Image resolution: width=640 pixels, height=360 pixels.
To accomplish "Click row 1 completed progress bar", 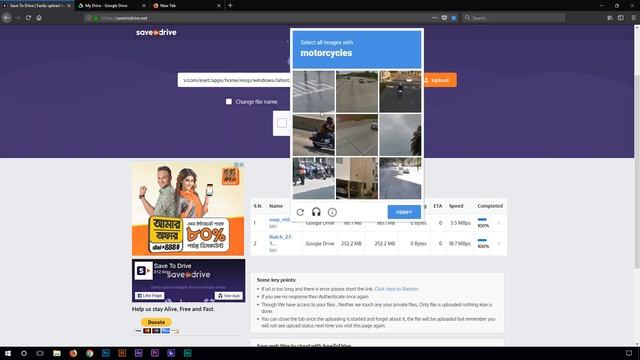I will [x=482, y=220].
